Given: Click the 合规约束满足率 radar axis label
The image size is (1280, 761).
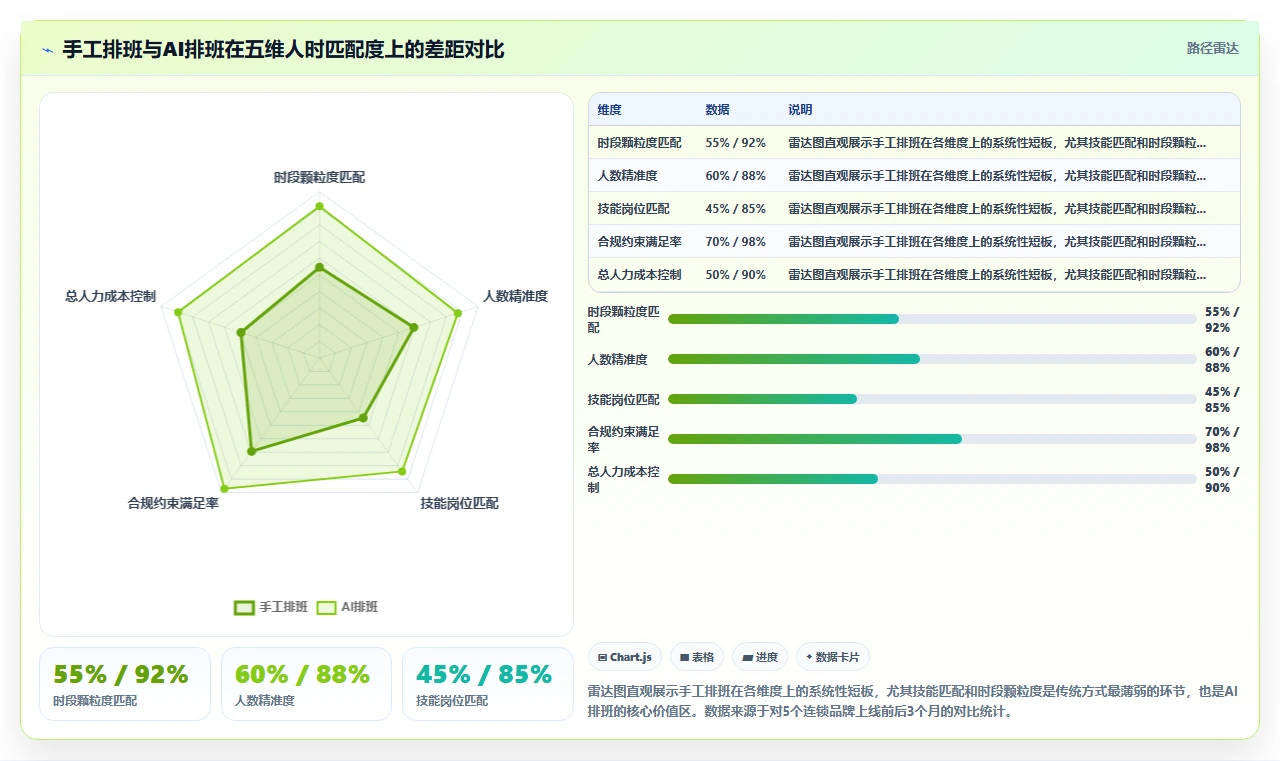Looking at the screenshot, I should 173,504.
